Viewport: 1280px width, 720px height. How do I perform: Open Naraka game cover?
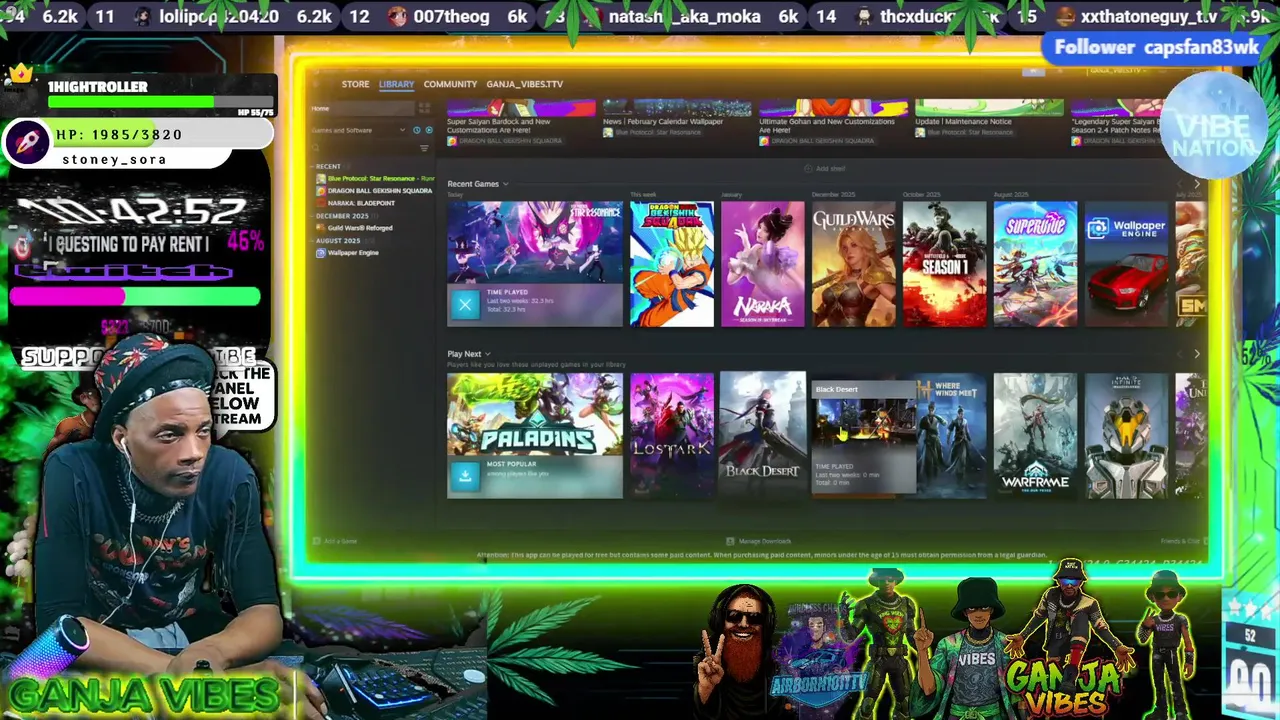click(763, 264)
